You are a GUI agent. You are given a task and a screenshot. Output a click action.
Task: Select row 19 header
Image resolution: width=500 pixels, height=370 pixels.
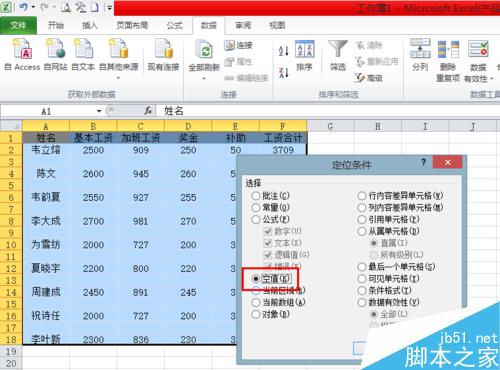click(x=11, y=351)
